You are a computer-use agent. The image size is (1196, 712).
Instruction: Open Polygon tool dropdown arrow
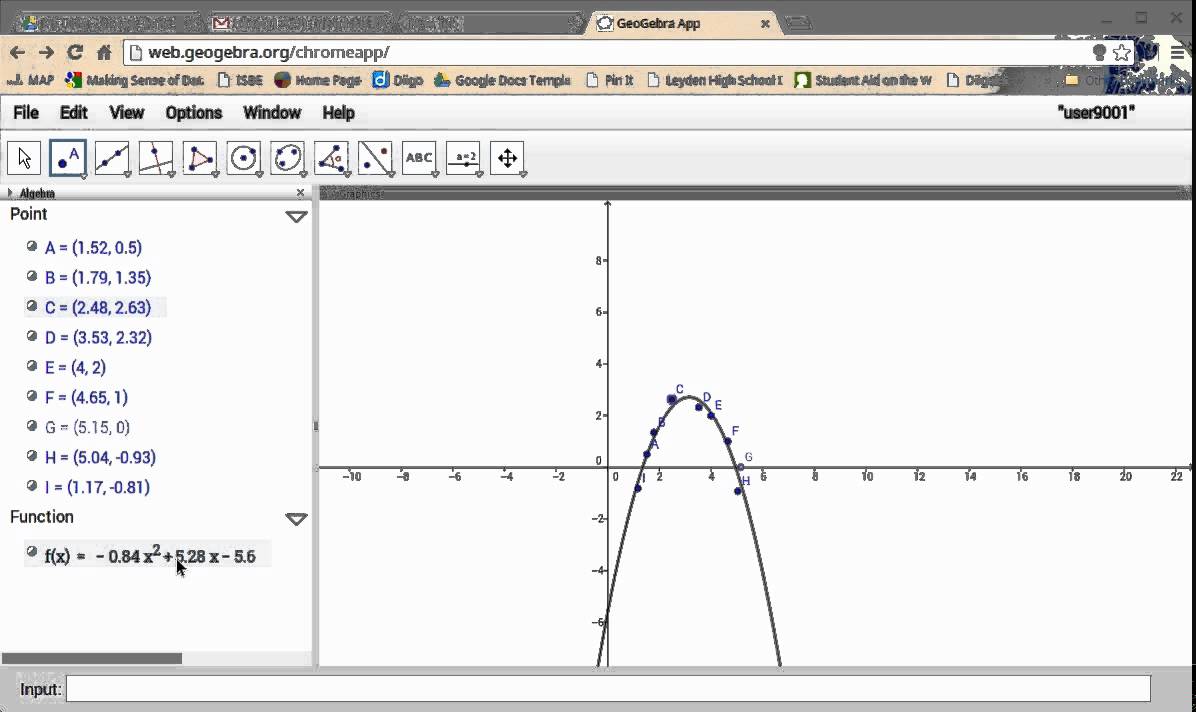tap(215, 175)
